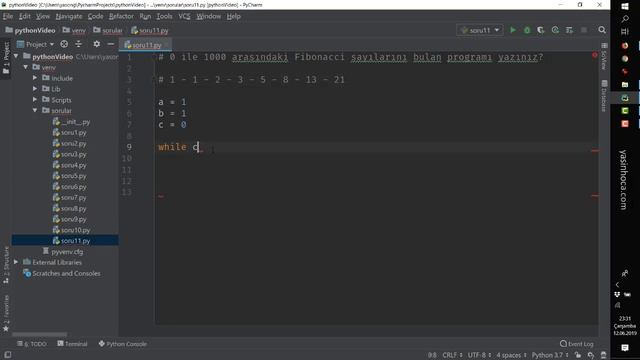Expand External Libraries node
The width and height of the screenshot is (640, 360).
(16, 262)
